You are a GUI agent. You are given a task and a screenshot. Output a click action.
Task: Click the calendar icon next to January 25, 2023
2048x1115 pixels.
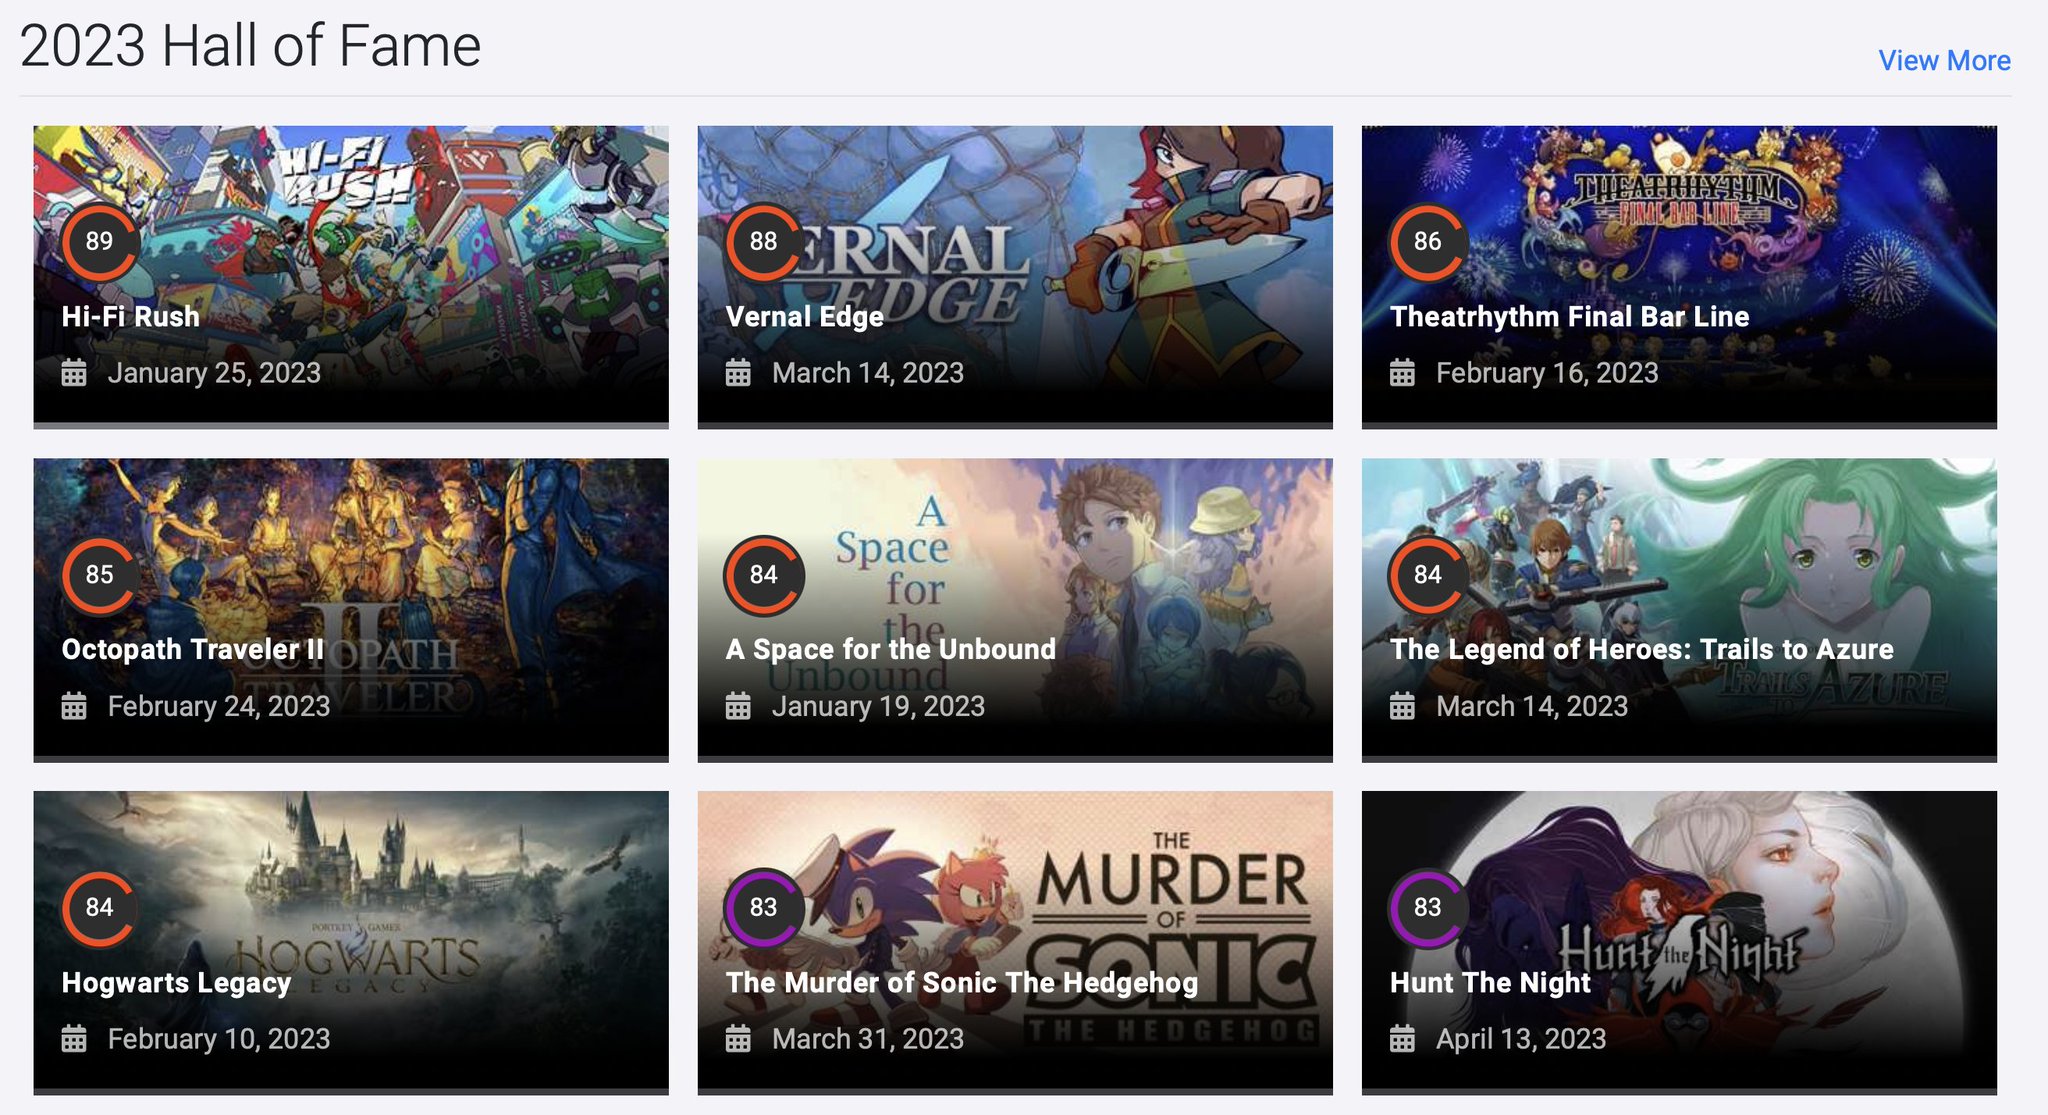[x=74, y=373]
